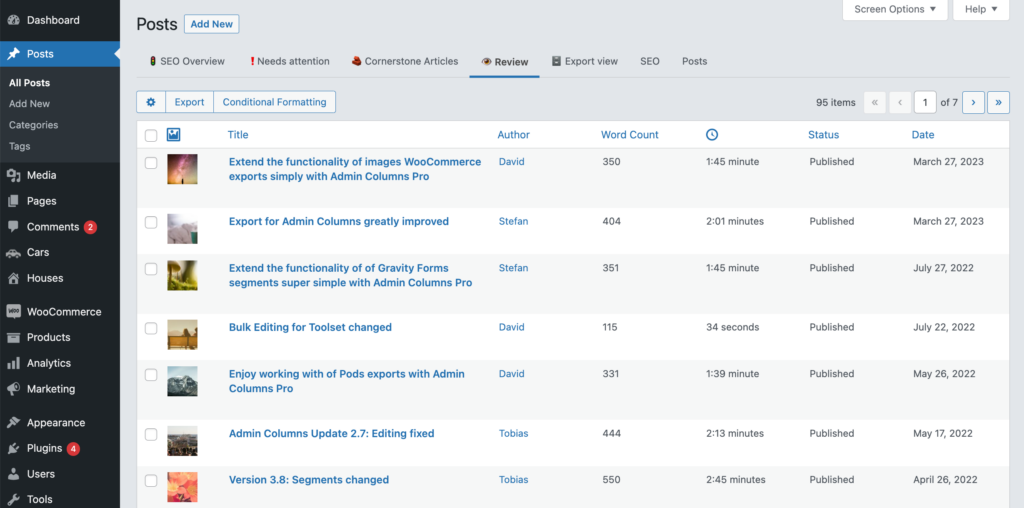Open Add New in Posts submenu
The image size is (1024, 508).
29,104
